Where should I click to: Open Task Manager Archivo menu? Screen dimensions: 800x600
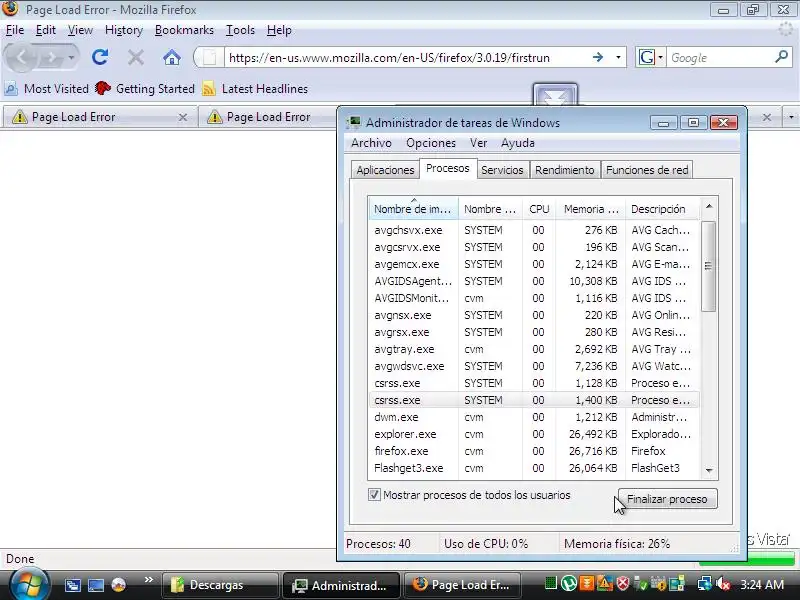371,143
